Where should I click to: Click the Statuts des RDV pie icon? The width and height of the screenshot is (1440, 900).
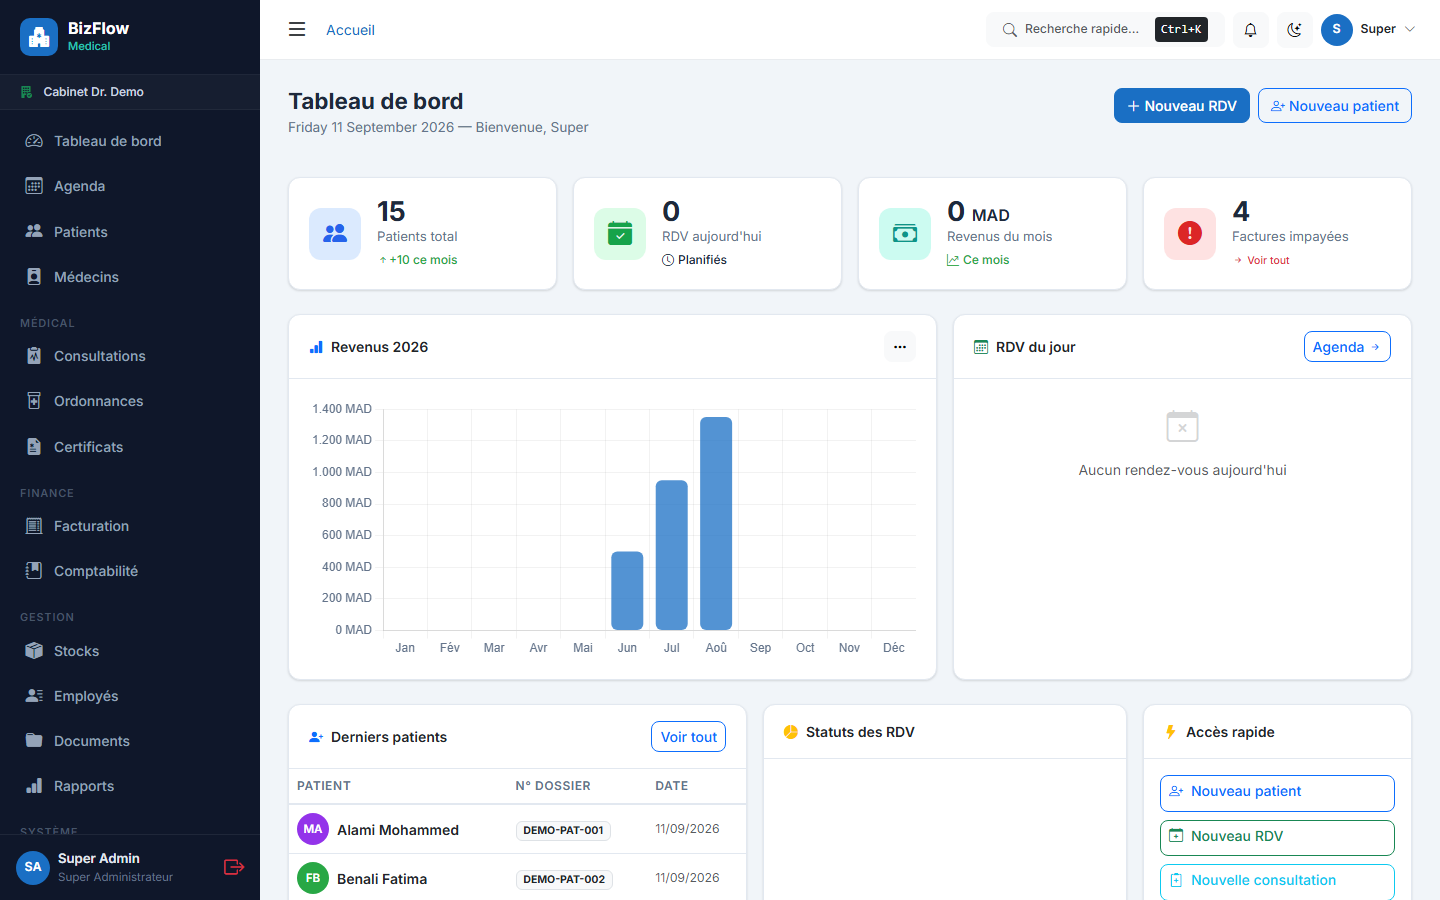[791, 732]
